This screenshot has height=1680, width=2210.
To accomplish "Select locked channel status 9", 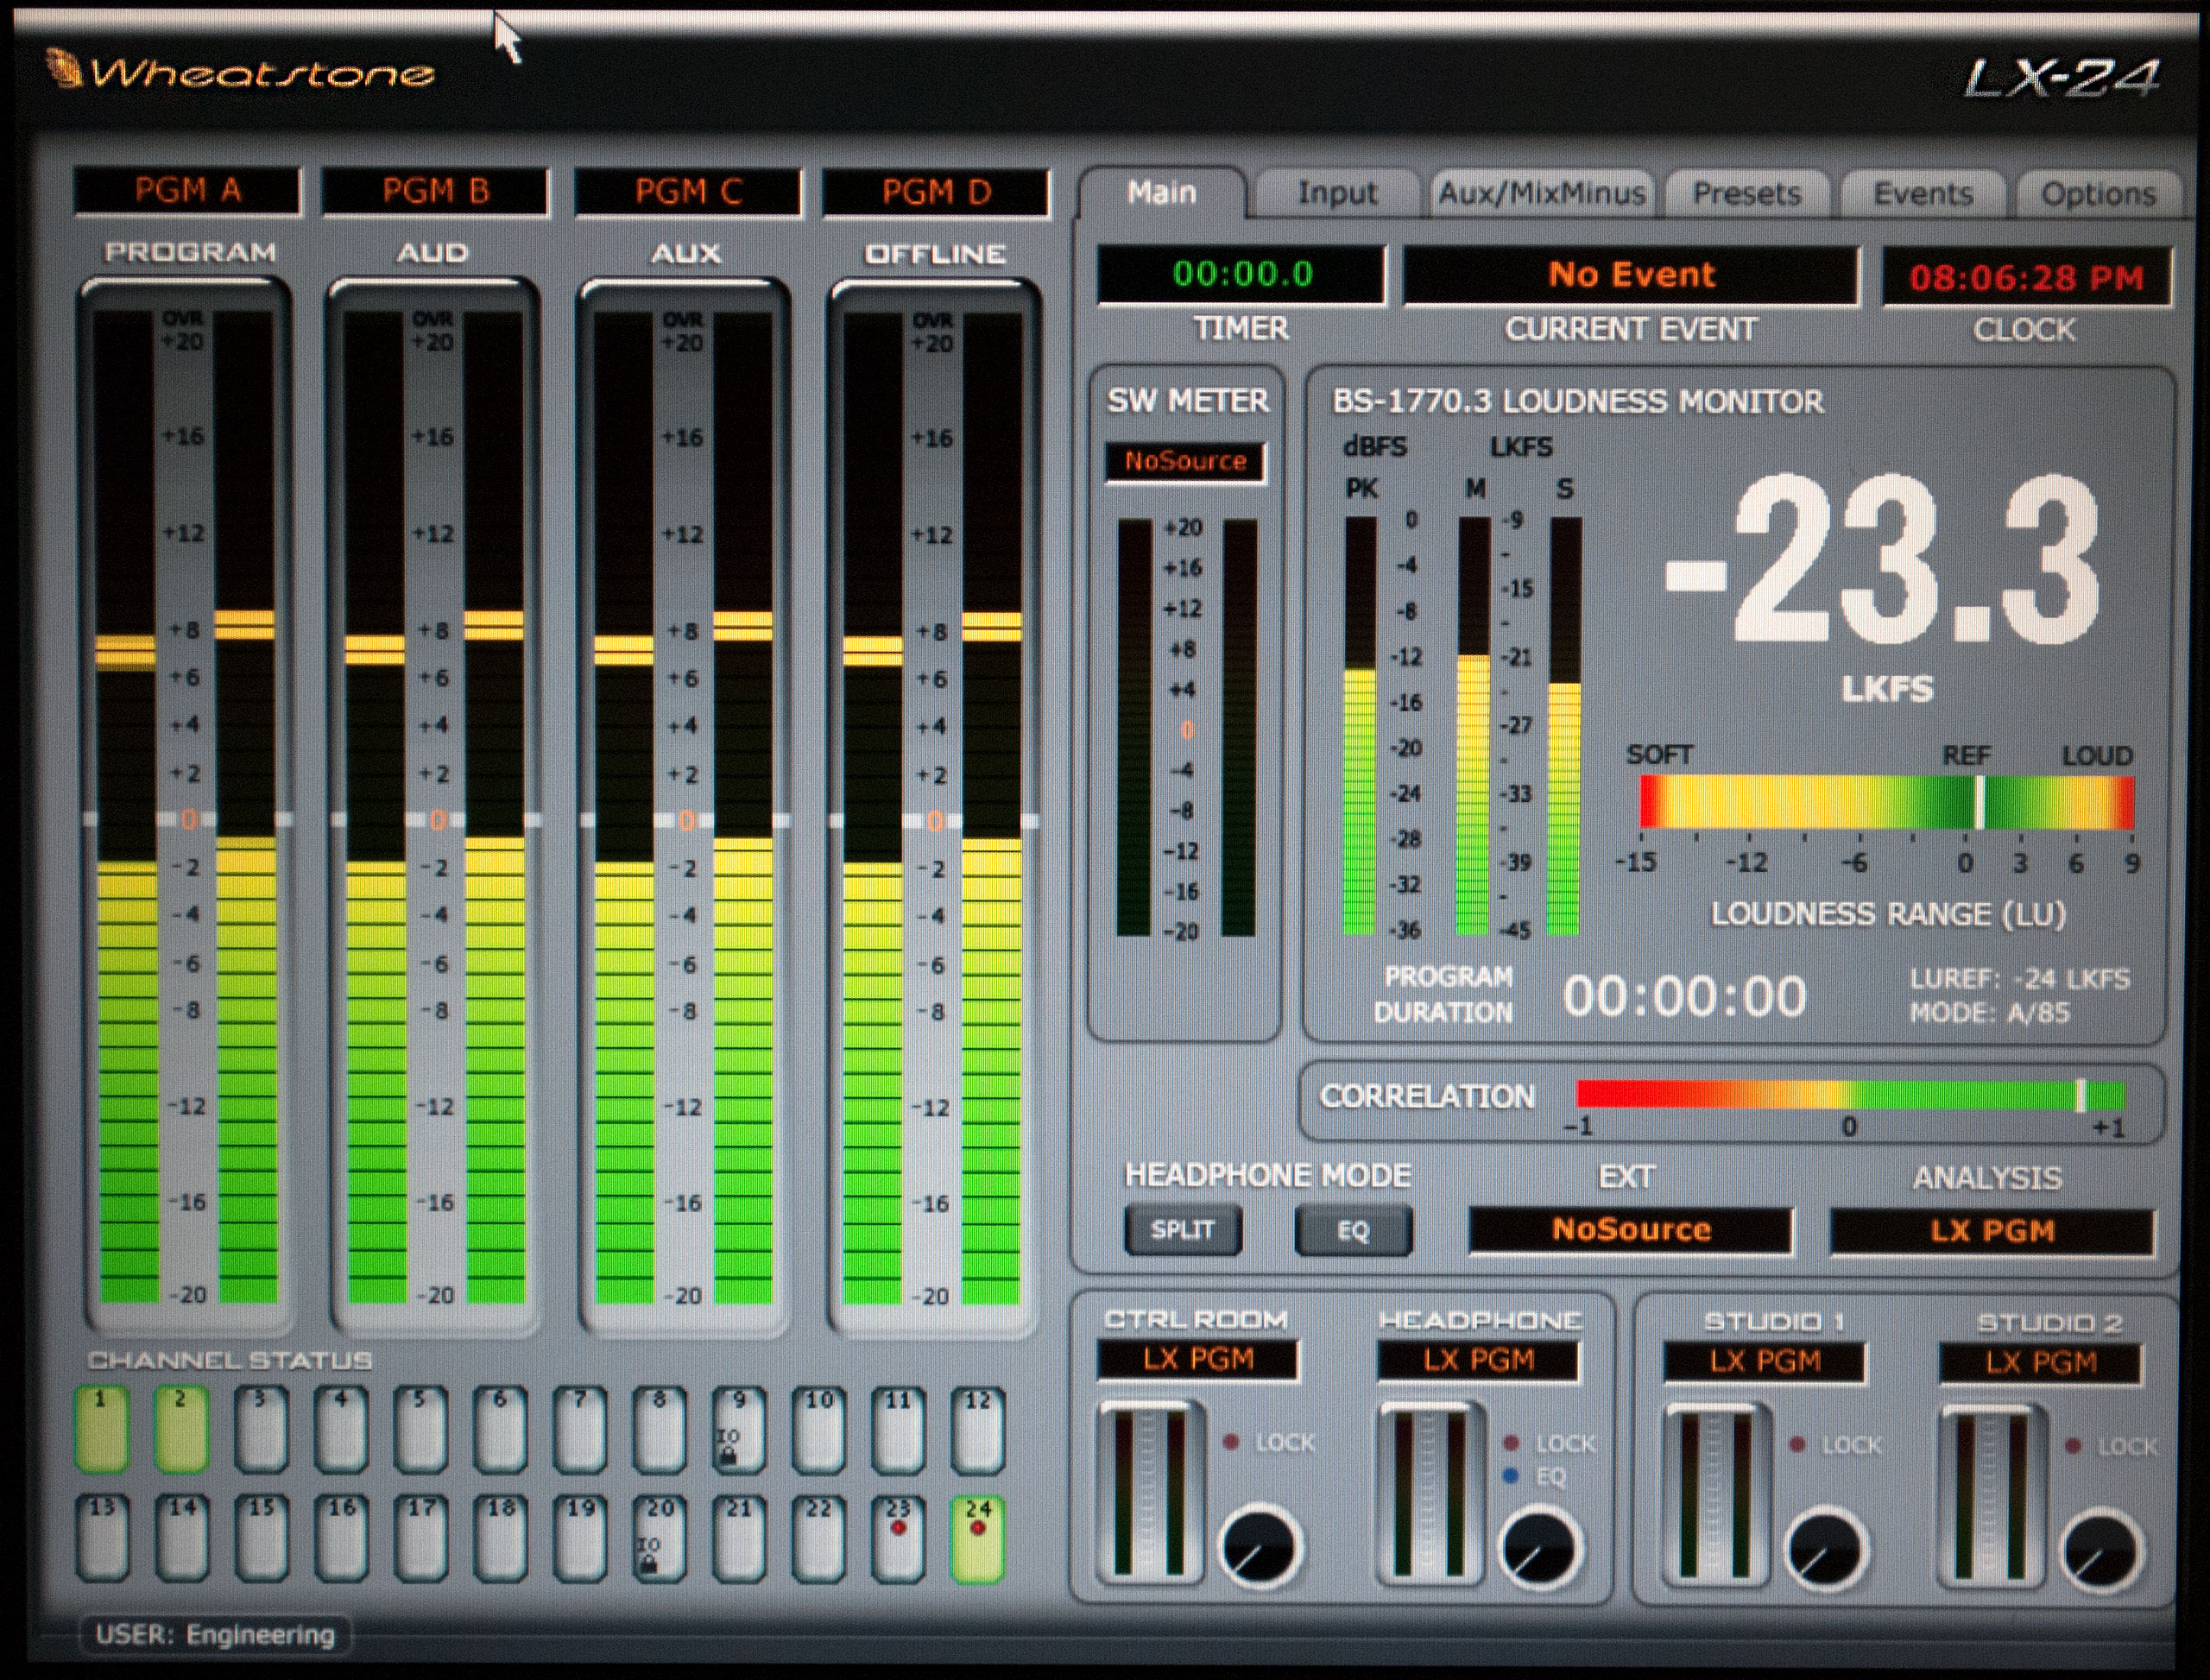I will (x=739, y=1431).
